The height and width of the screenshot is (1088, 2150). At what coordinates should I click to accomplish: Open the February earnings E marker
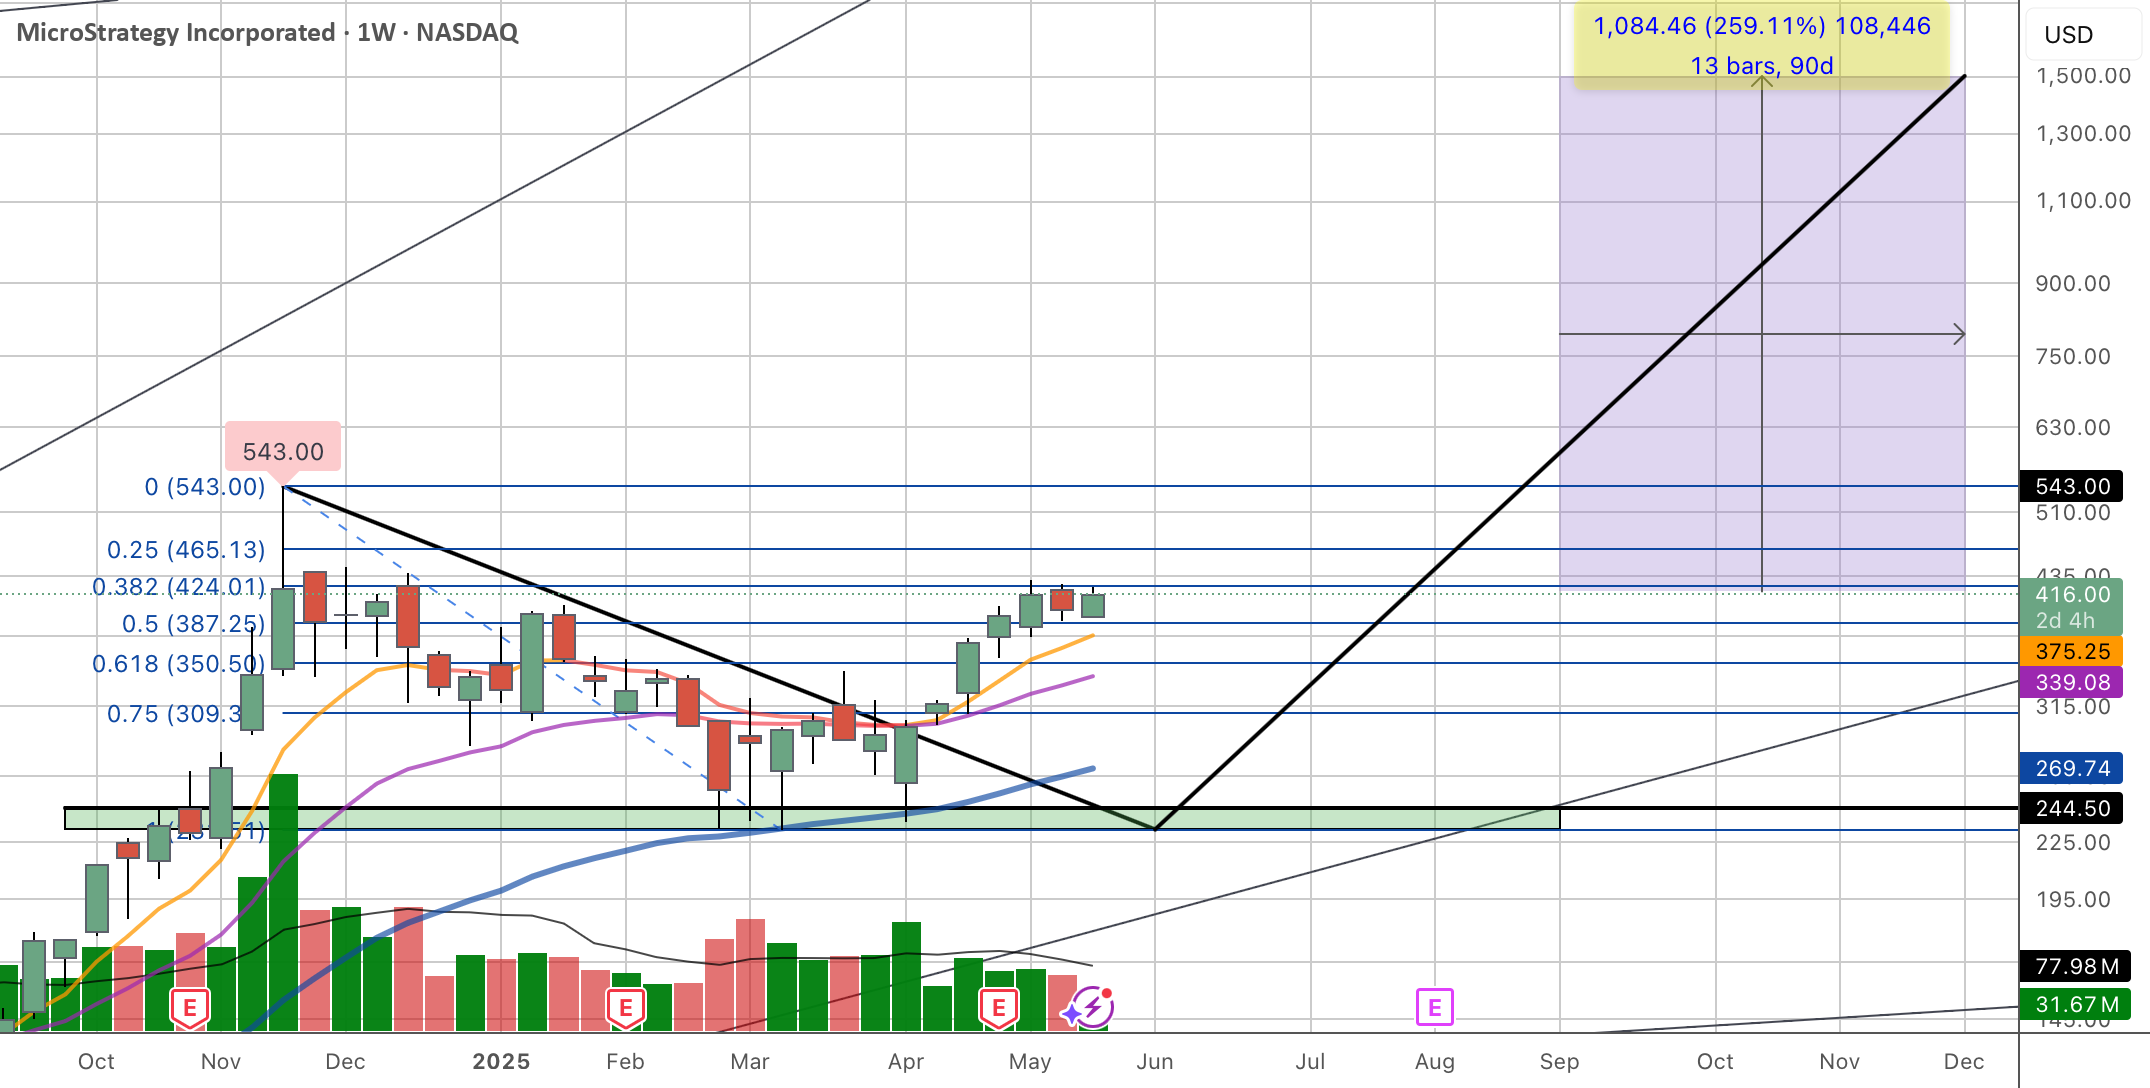tap(626, 1008)
